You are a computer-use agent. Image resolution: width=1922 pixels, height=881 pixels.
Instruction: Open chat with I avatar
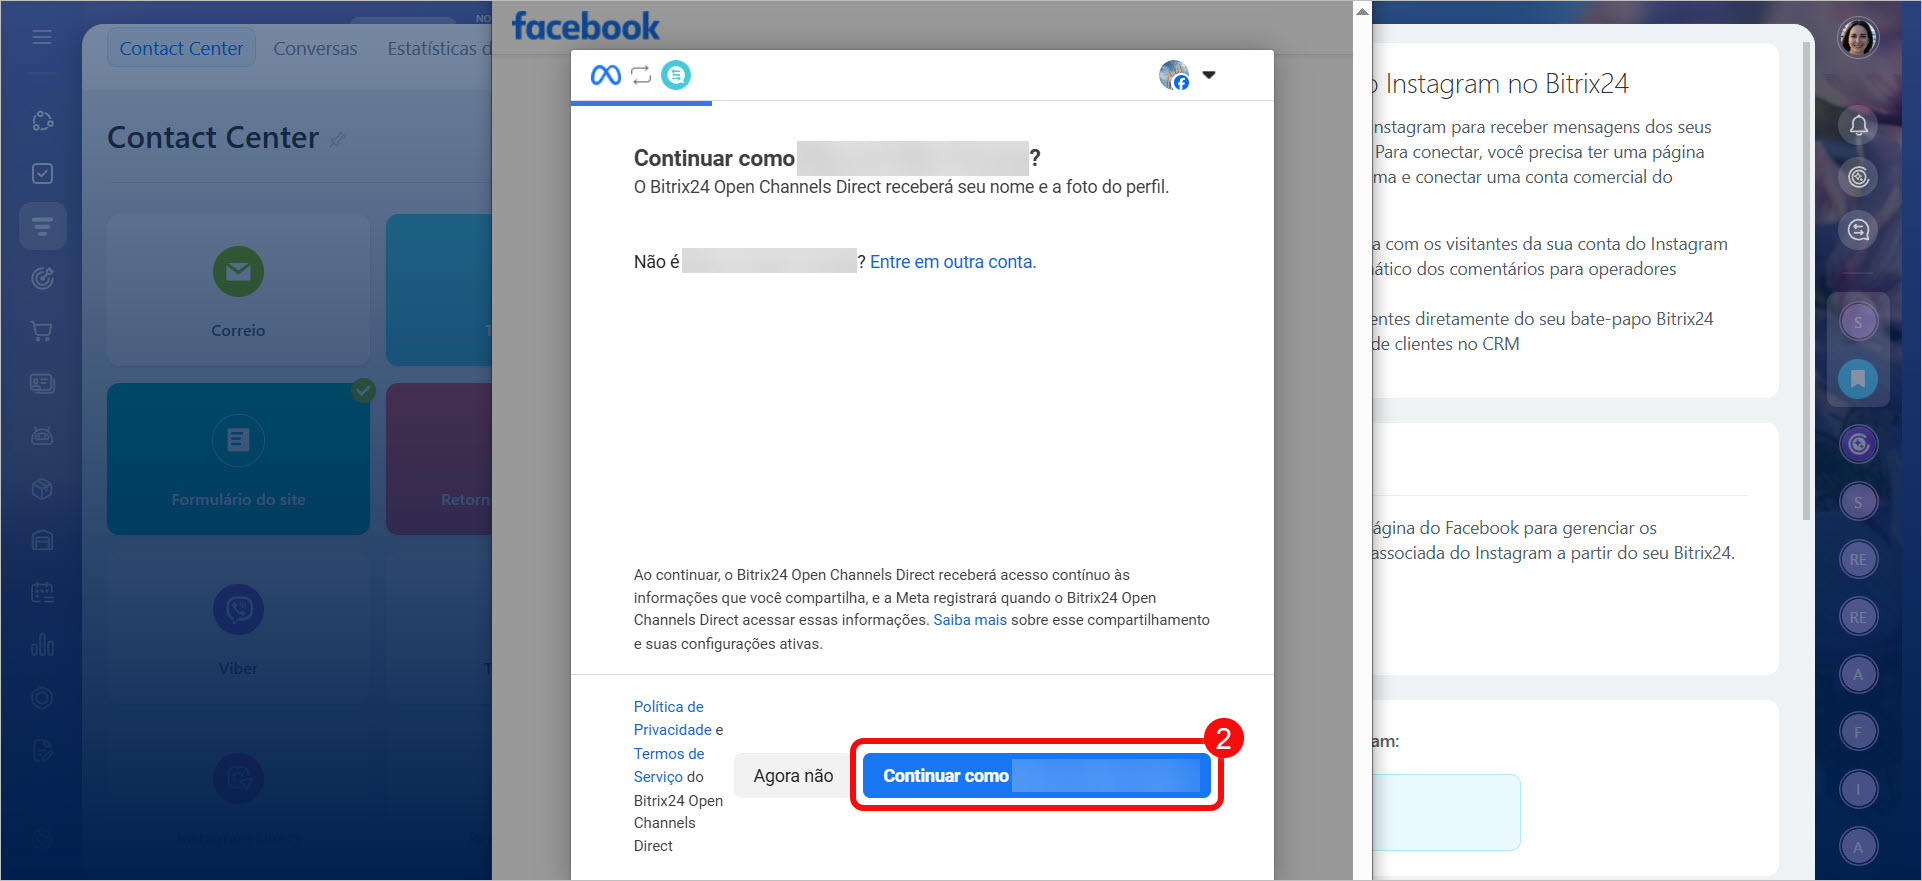pos(1858,789)
